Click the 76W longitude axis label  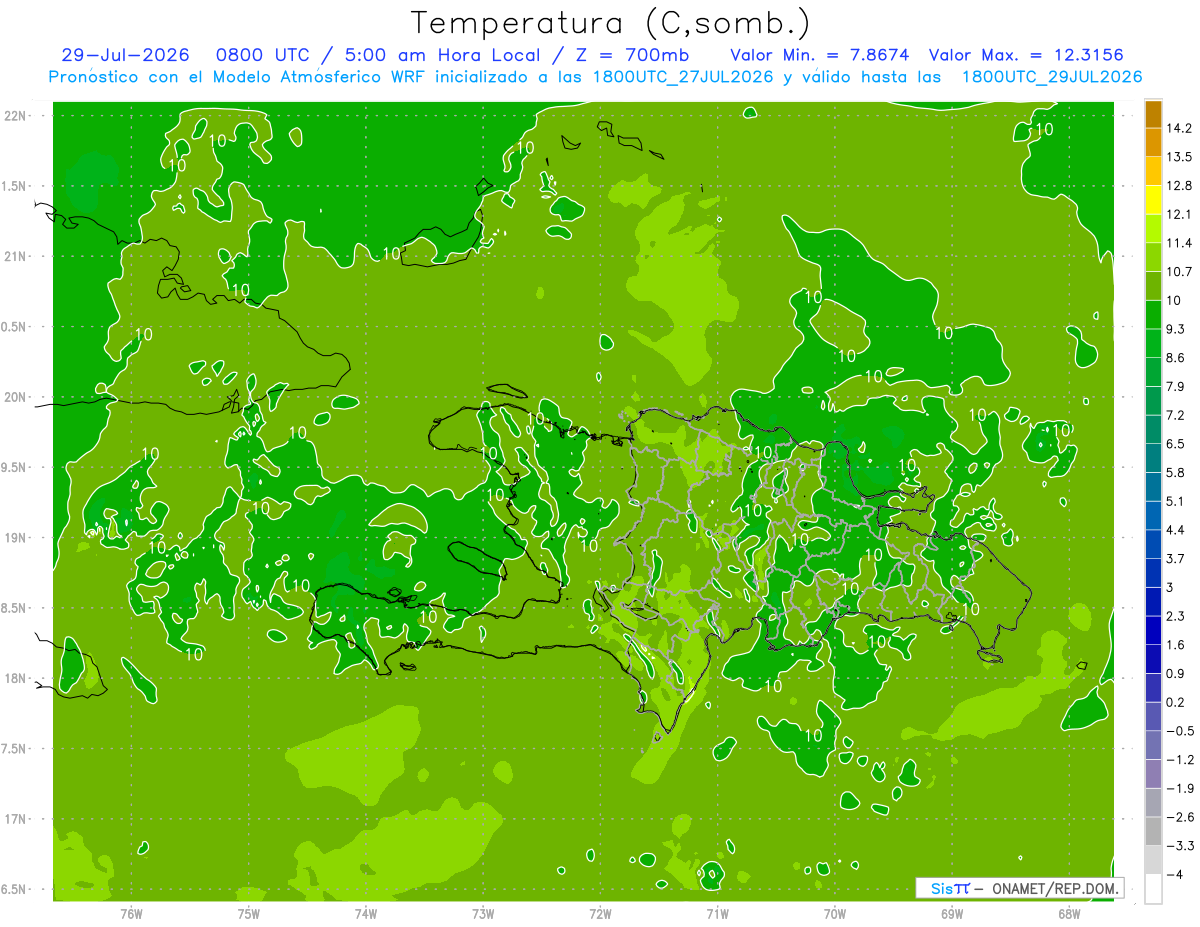point(131,914)
